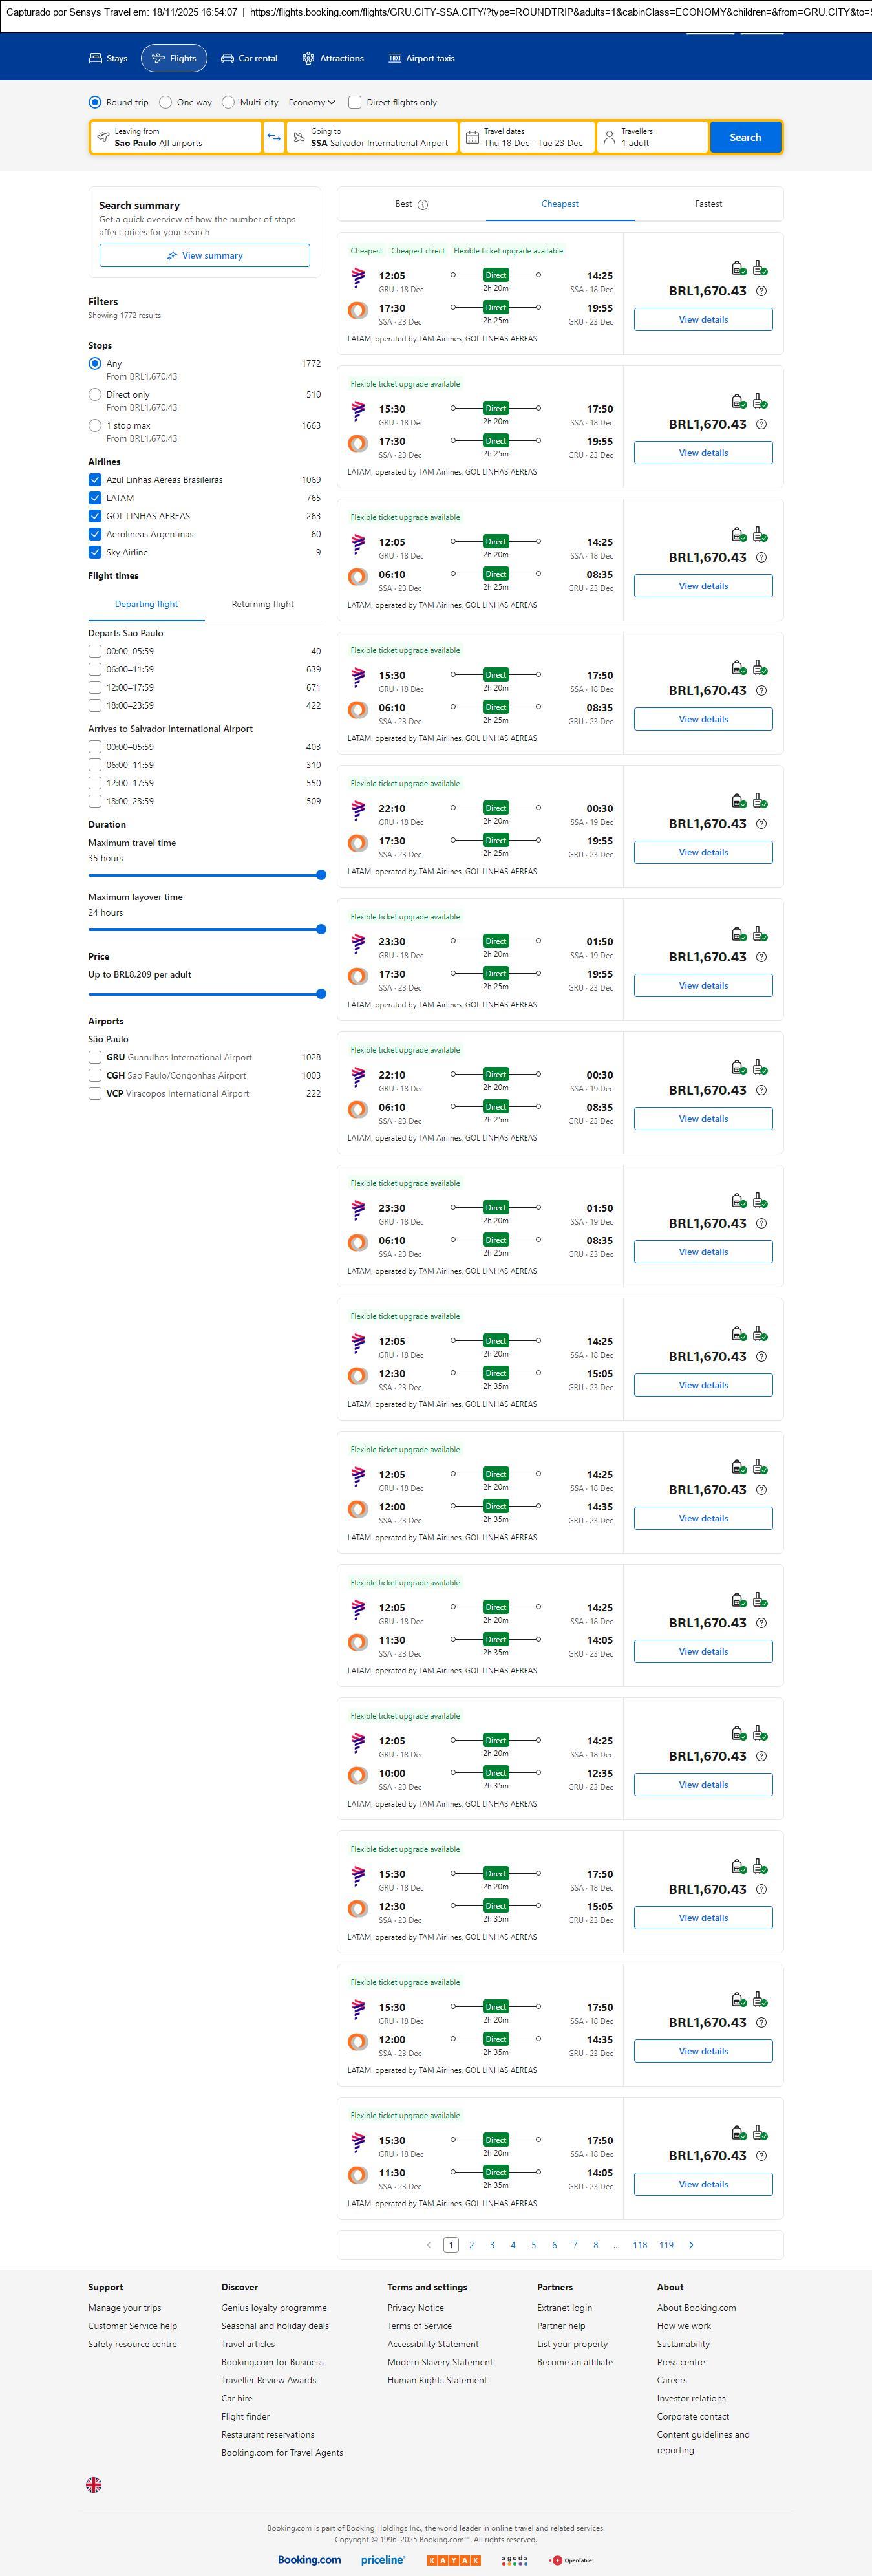Click the UK flag language icon
The height and width of the screenshot is (2576, 872).
94,2484
